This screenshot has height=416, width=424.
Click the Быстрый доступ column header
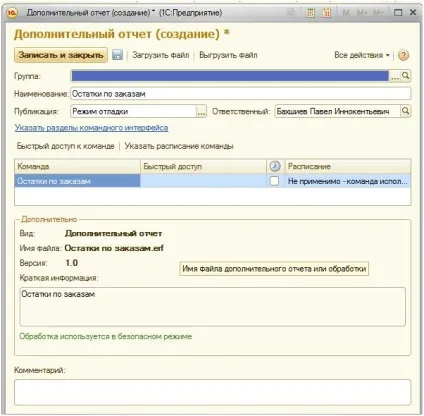click(204, 166)
